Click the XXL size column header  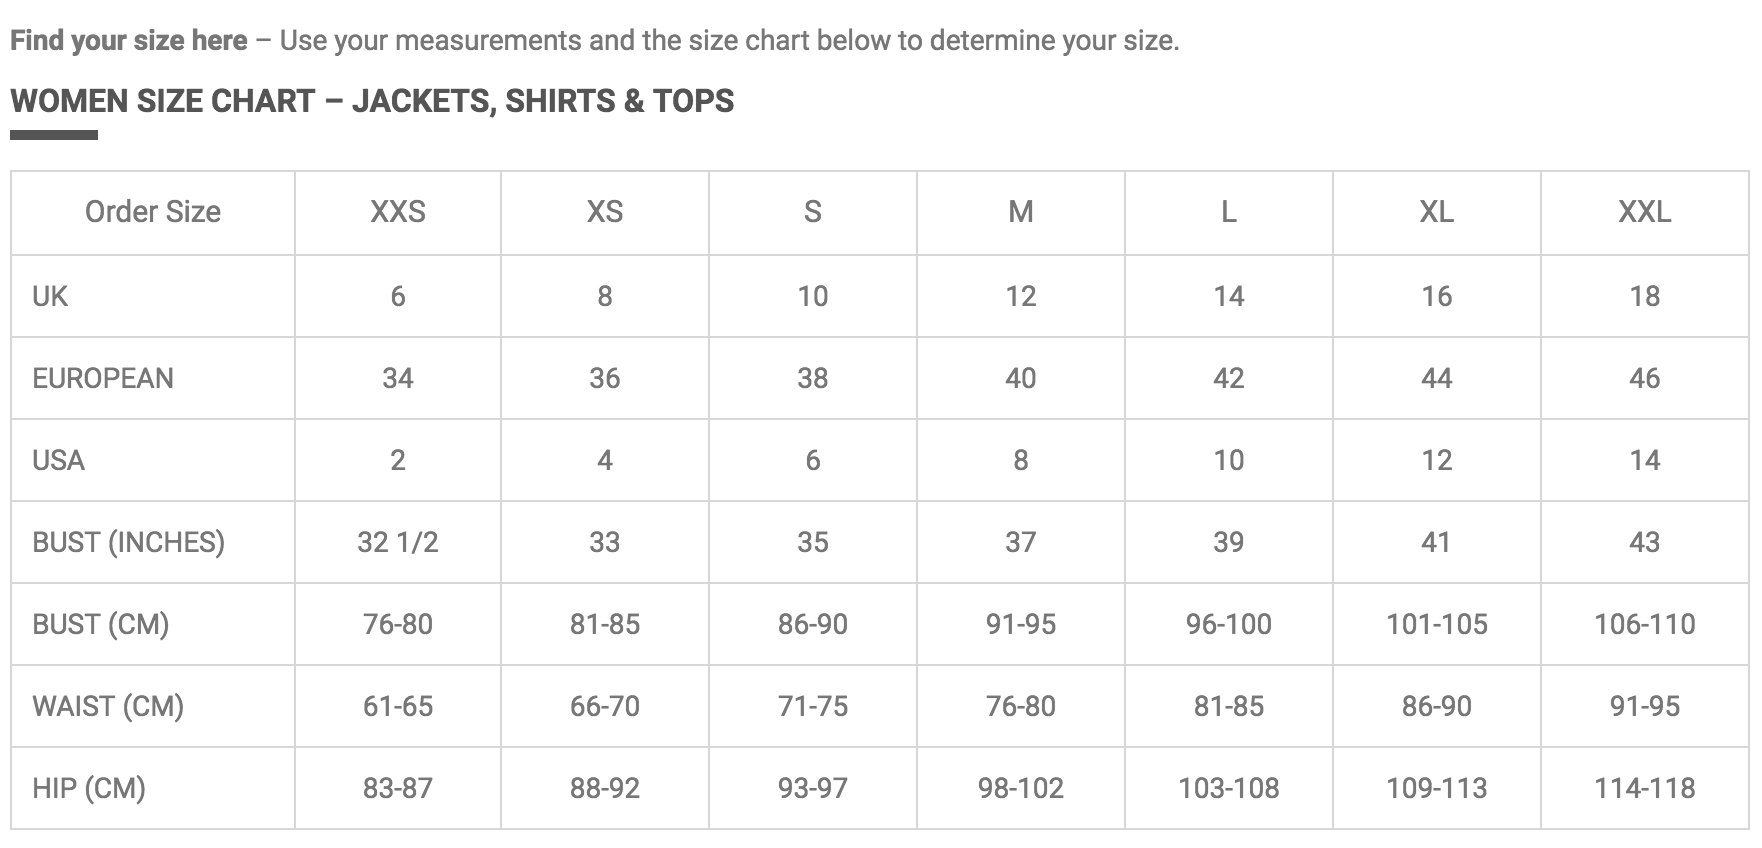pyautogui.click(x=1645, y=212)
